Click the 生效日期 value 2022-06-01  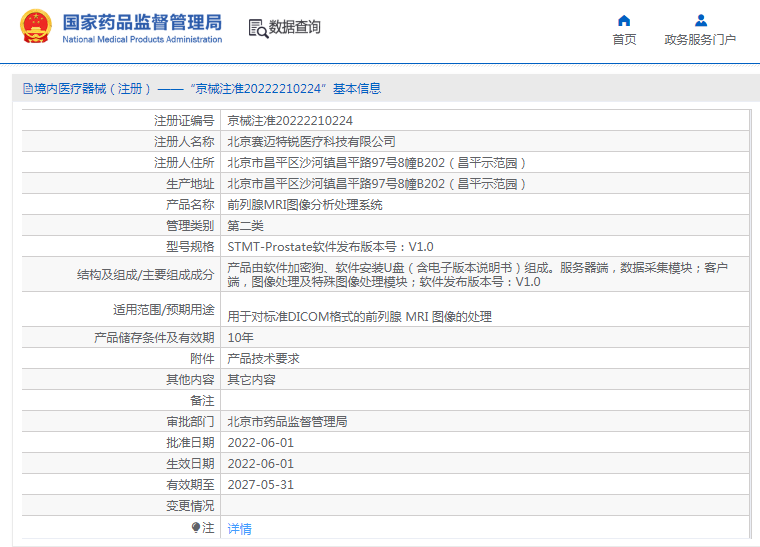(261, 464)
